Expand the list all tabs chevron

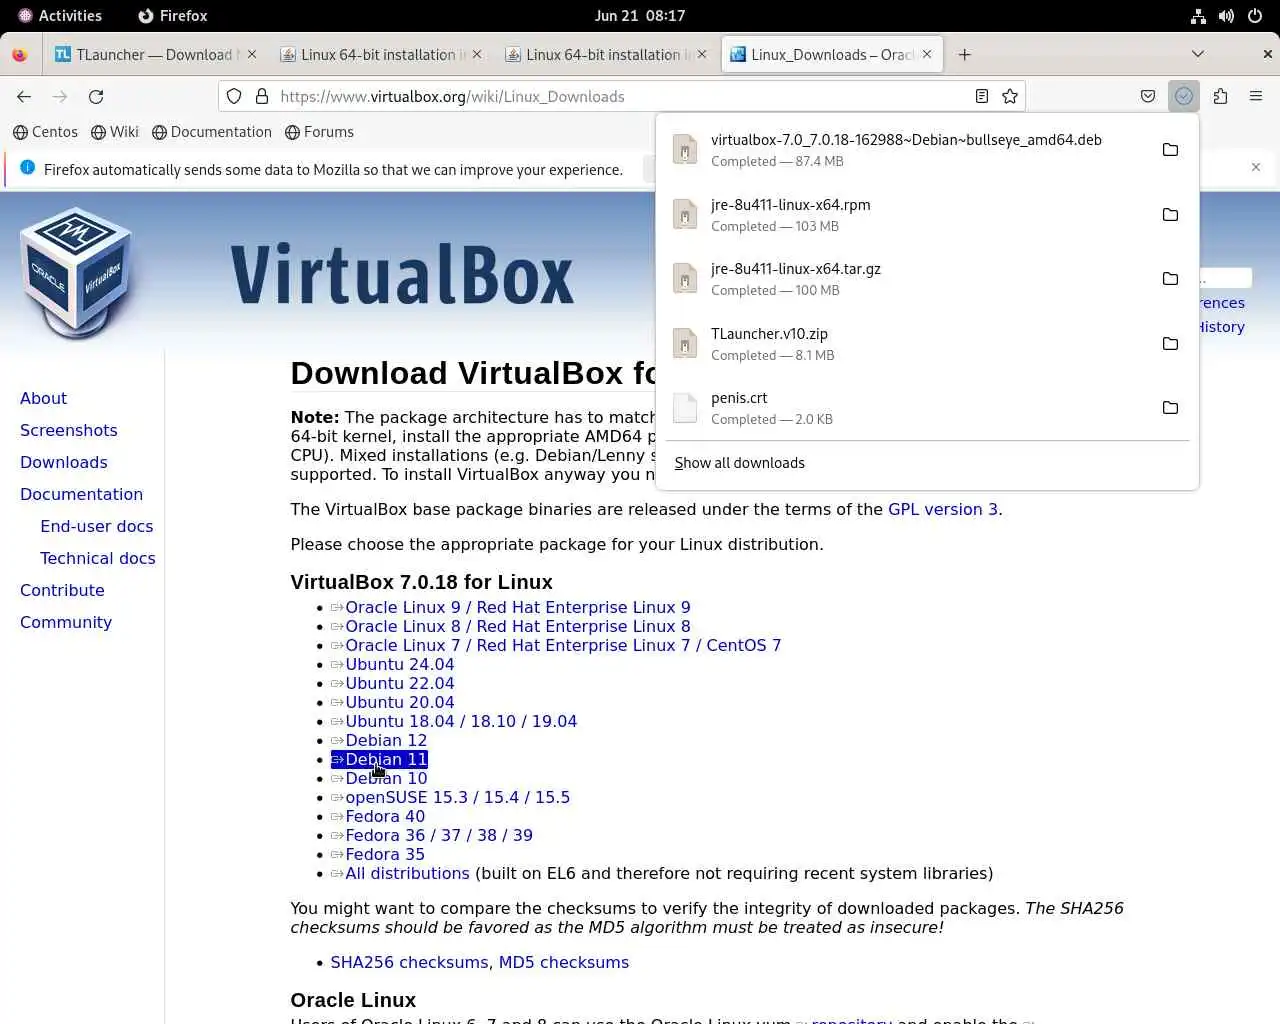(1197, 54)
